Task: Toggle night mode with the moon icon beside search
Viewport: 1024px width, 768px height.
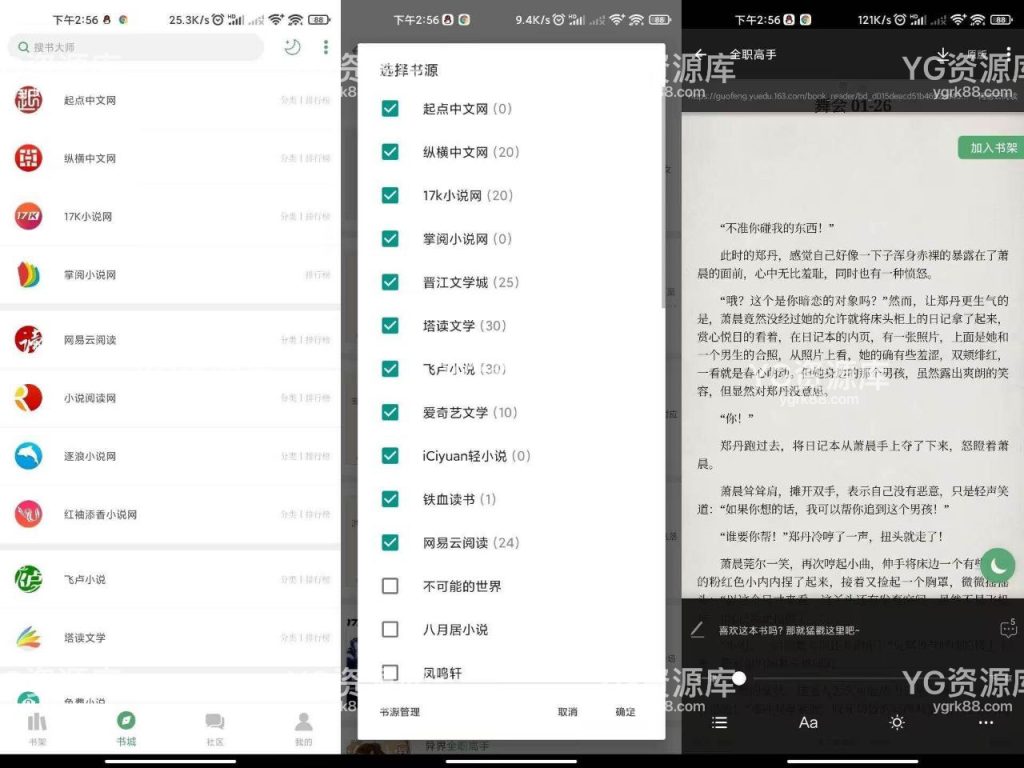Action: 293,47
